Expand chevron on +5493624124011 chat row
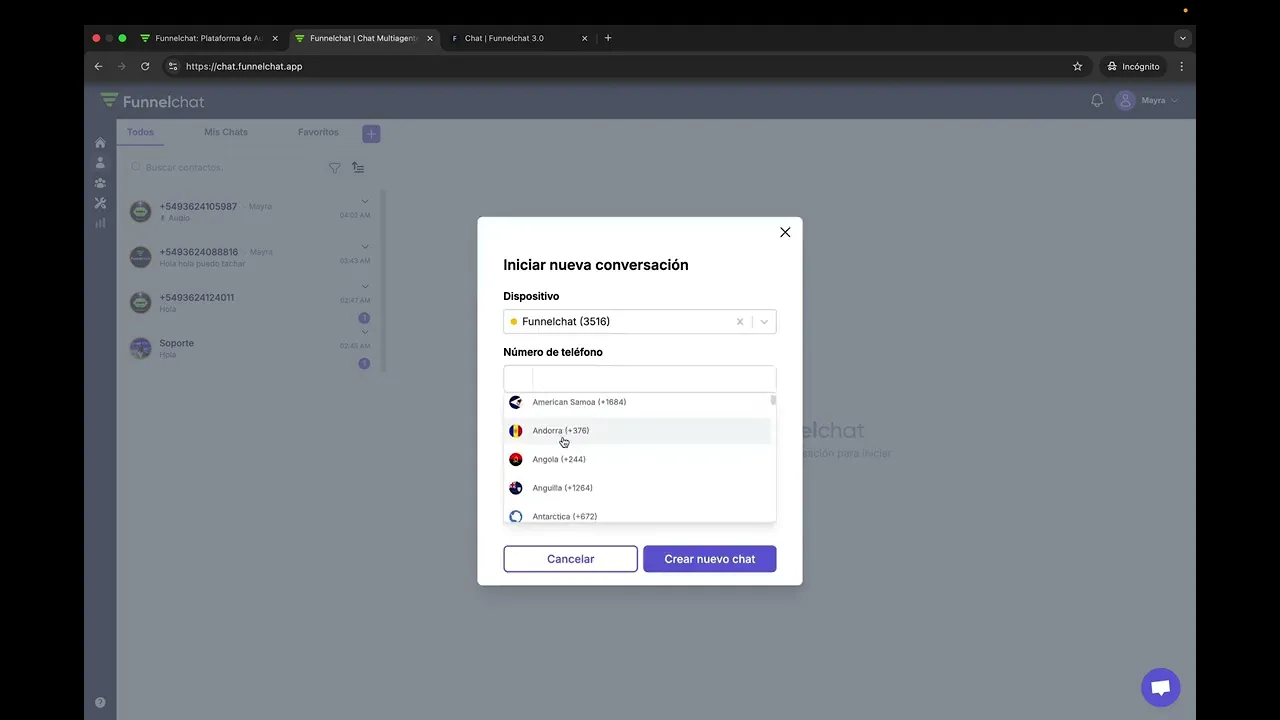Viewport: 1280px width, 720px height. [365, 287]
